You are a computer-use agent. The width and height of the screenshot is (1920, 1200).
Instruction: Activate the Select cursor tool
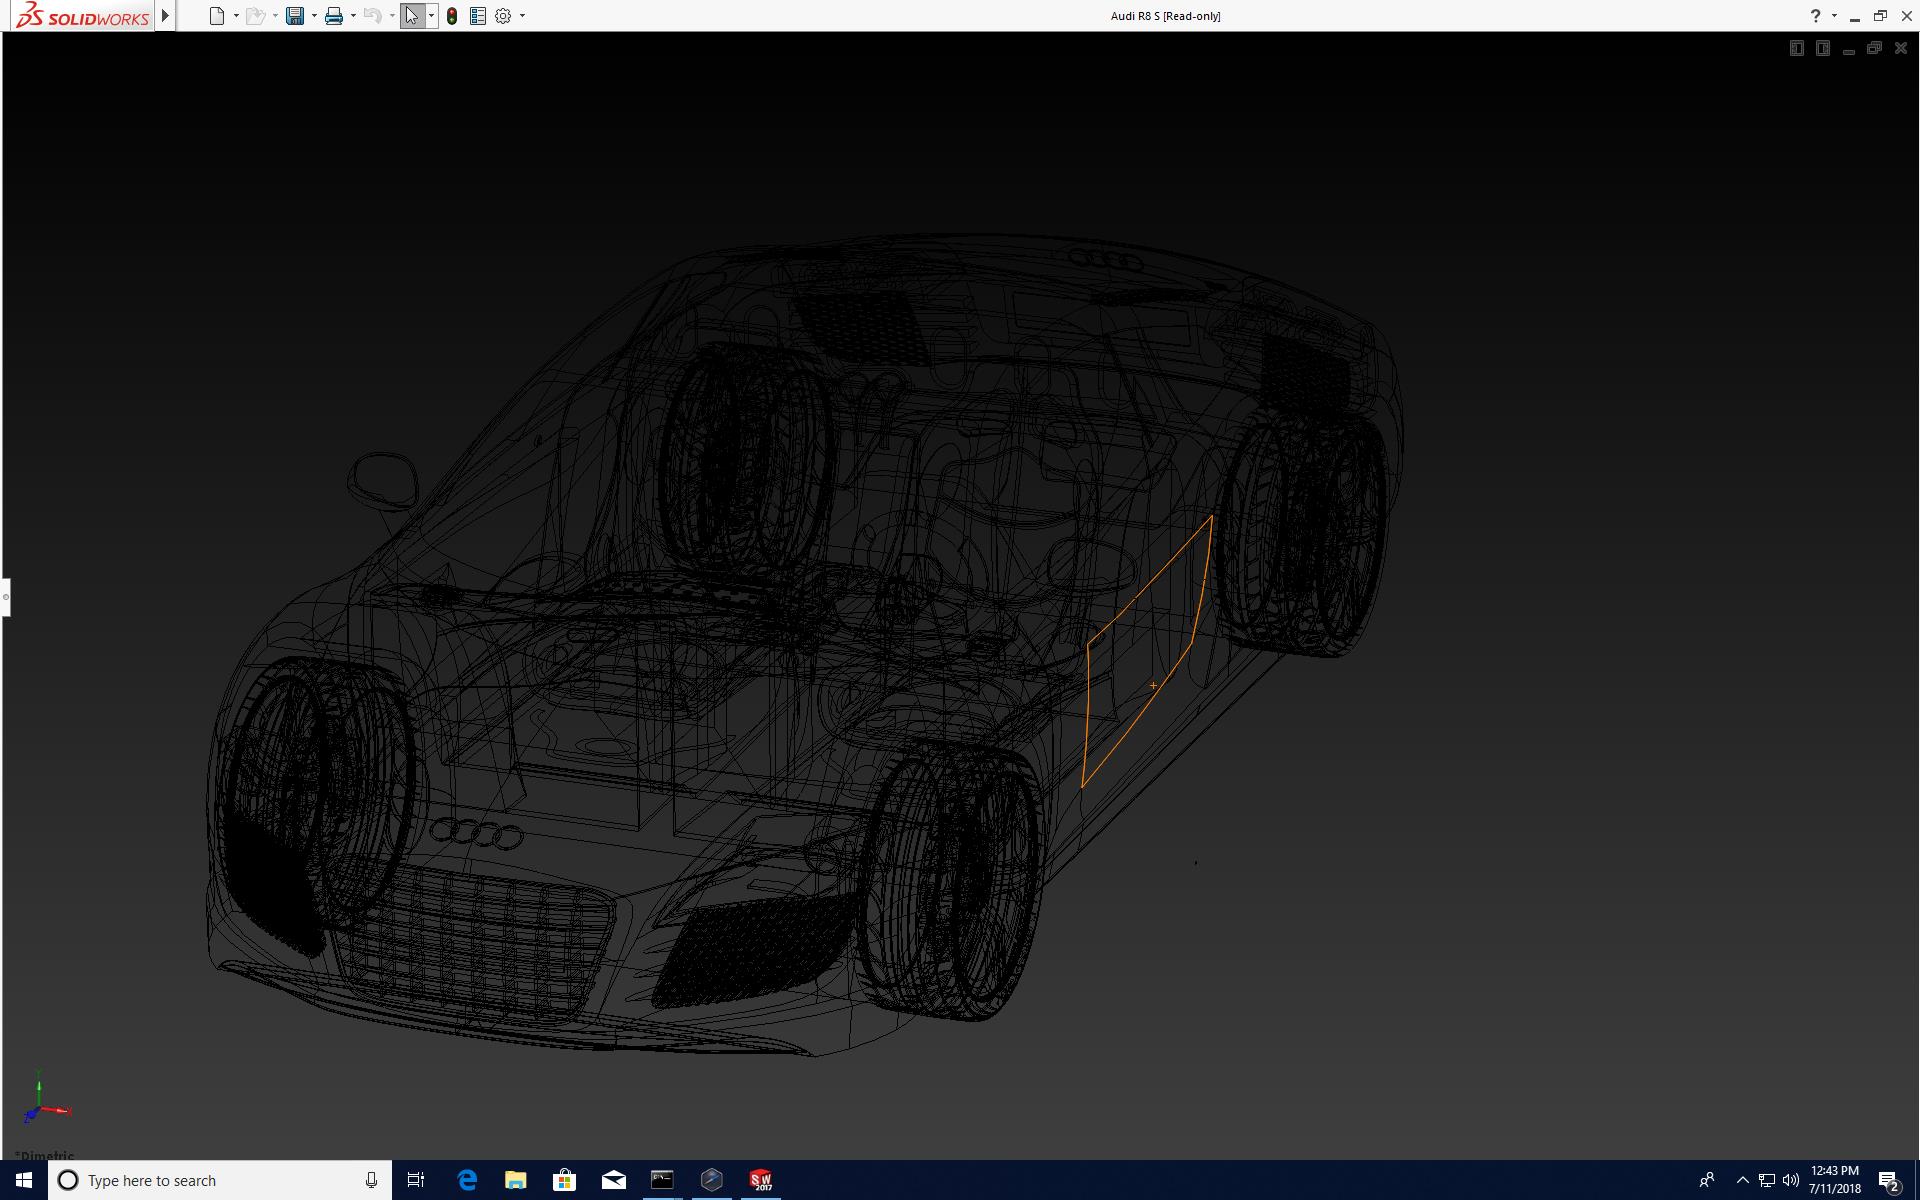pyautogui.click(x=412, y=16)
